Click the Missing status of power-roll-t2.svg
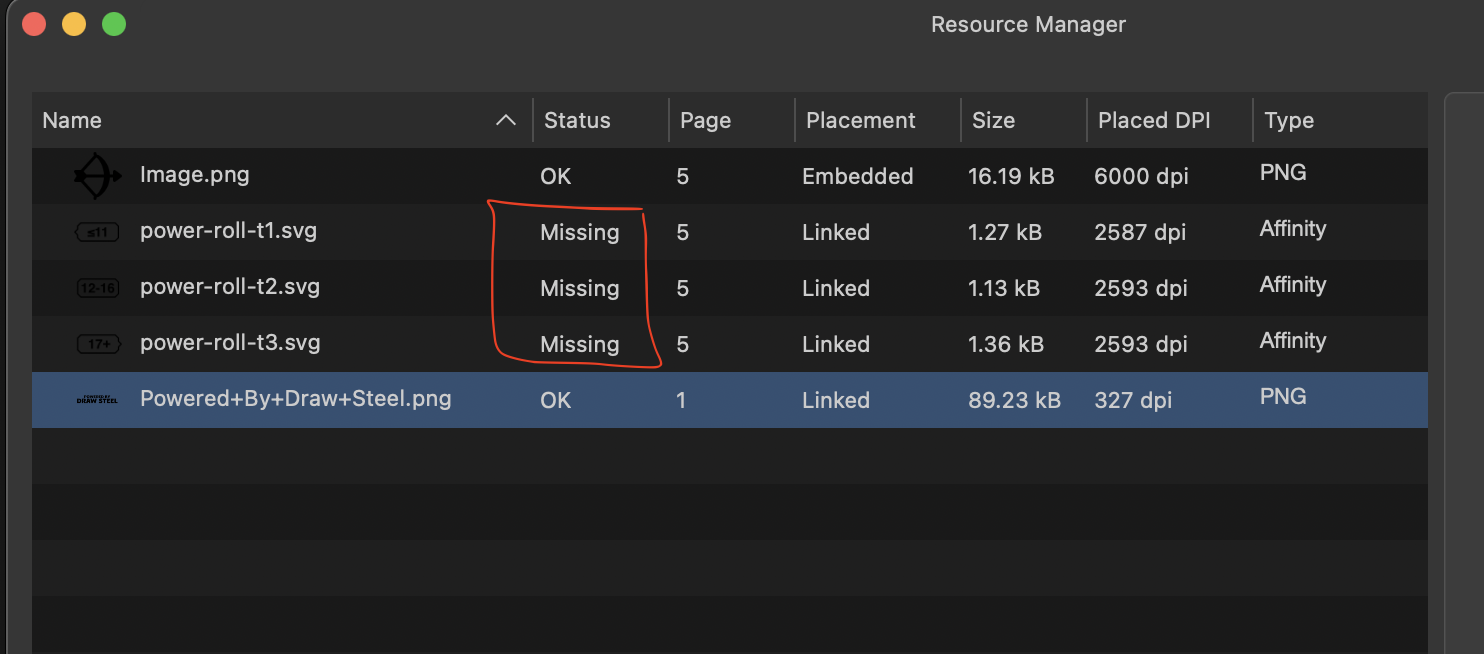The width and height of the screenshot is (1484, 654). click(x=579, y=289)
